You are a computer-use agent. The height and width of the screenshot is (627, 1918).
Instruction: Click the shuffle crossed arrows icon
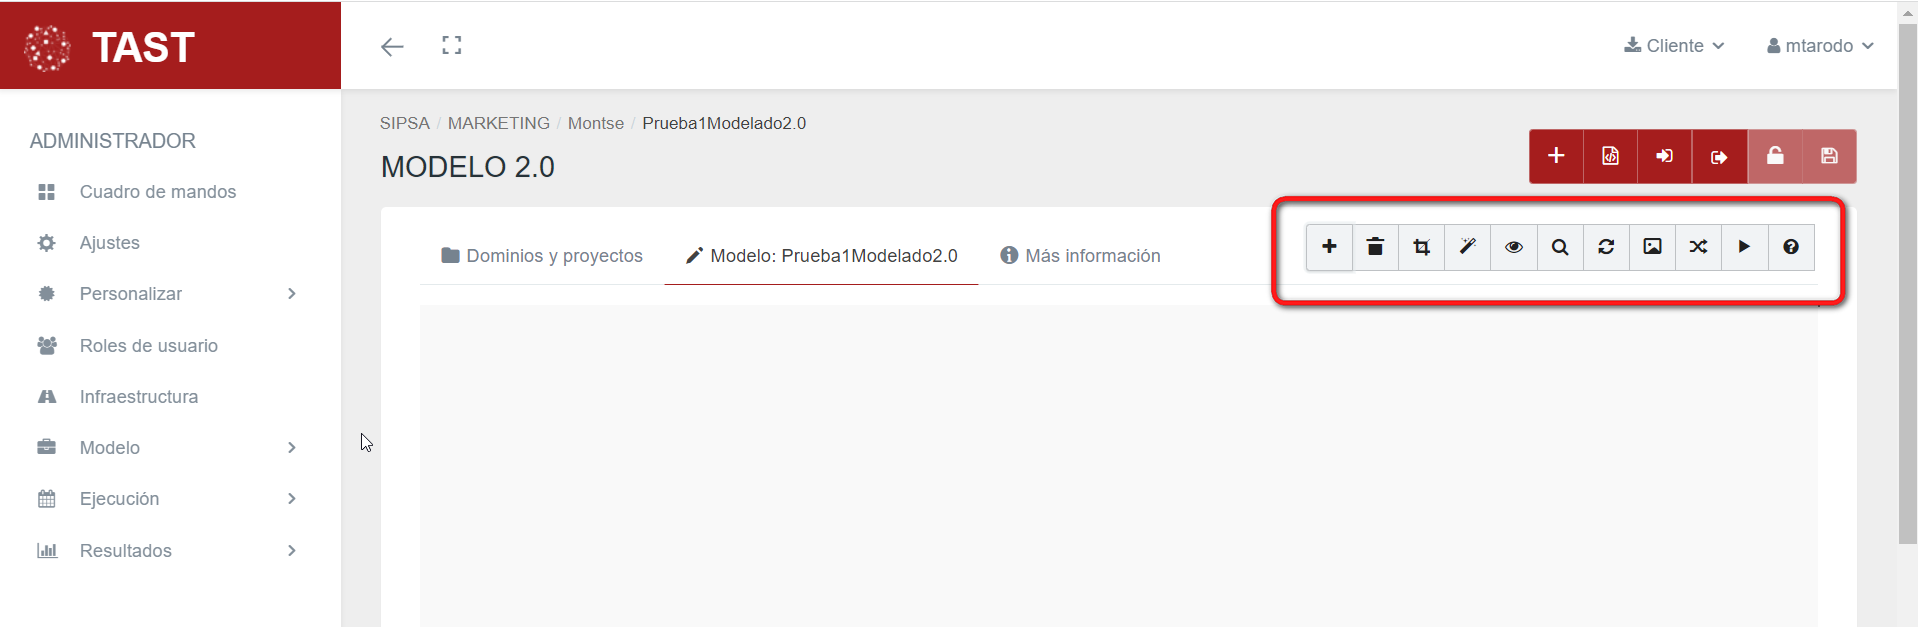point(1698,247)
